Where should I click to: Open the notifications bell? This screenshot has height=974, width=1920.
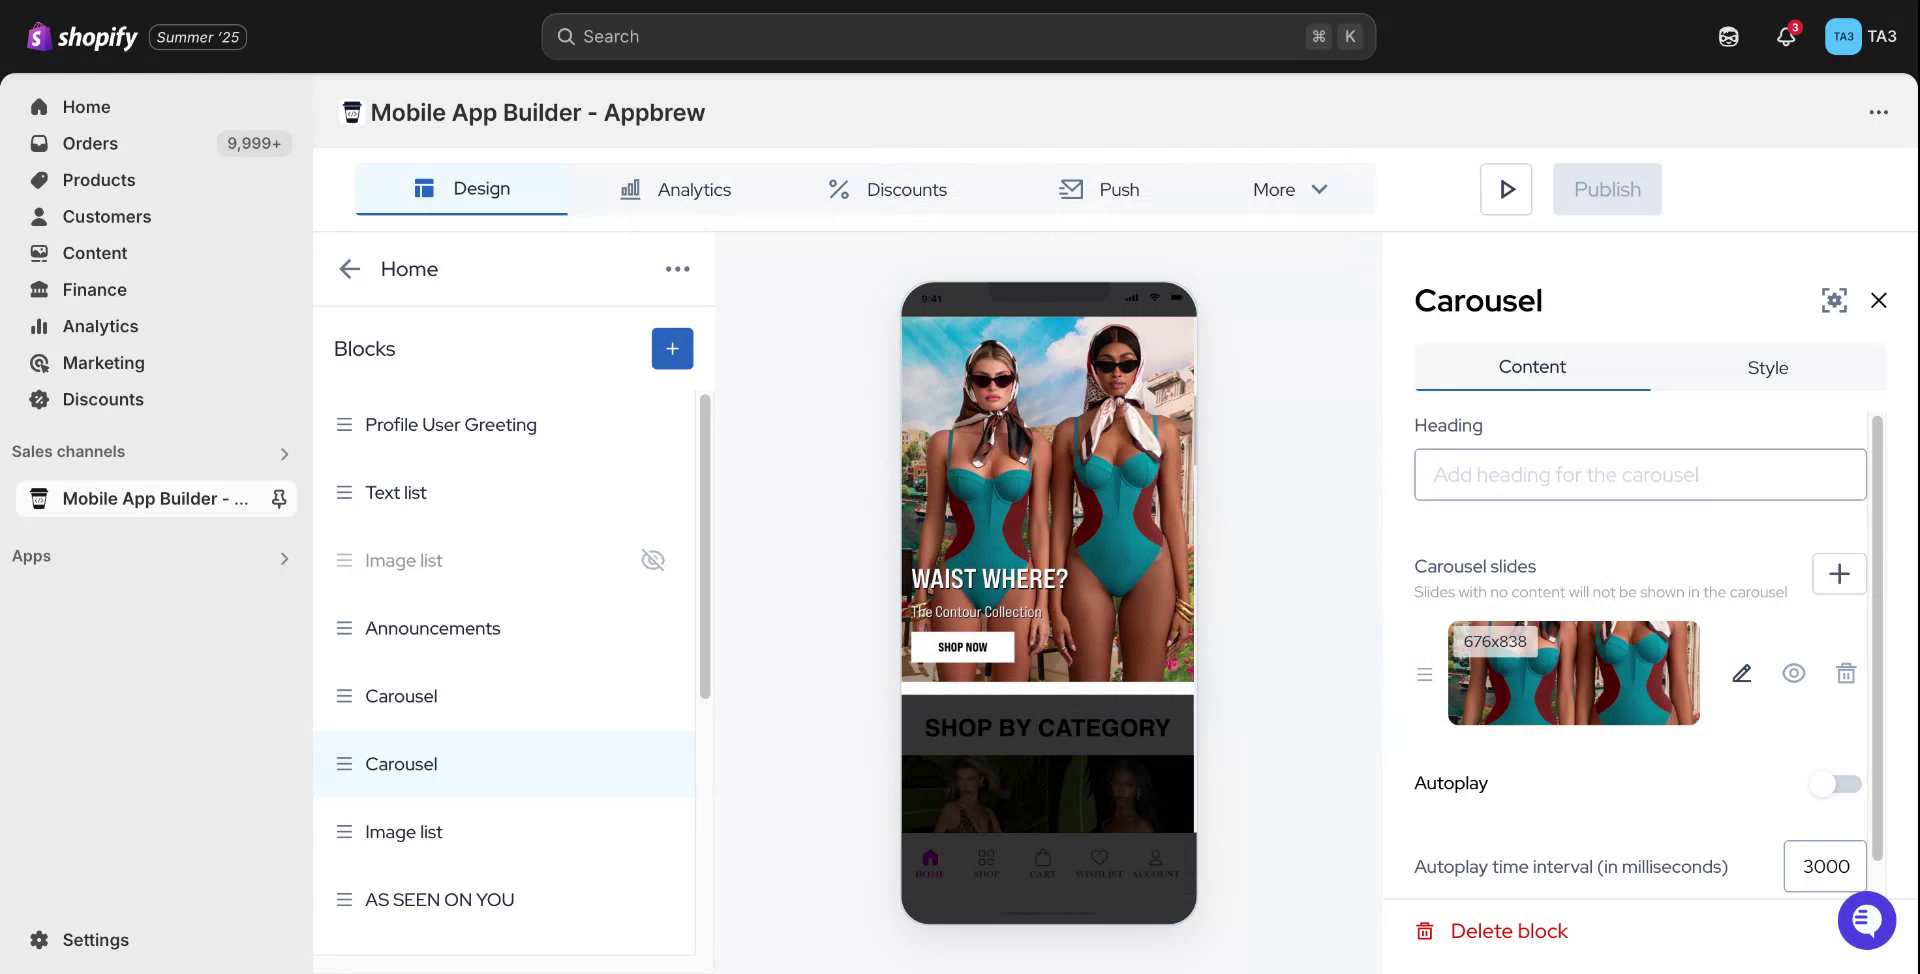[x=1786, y=37]
